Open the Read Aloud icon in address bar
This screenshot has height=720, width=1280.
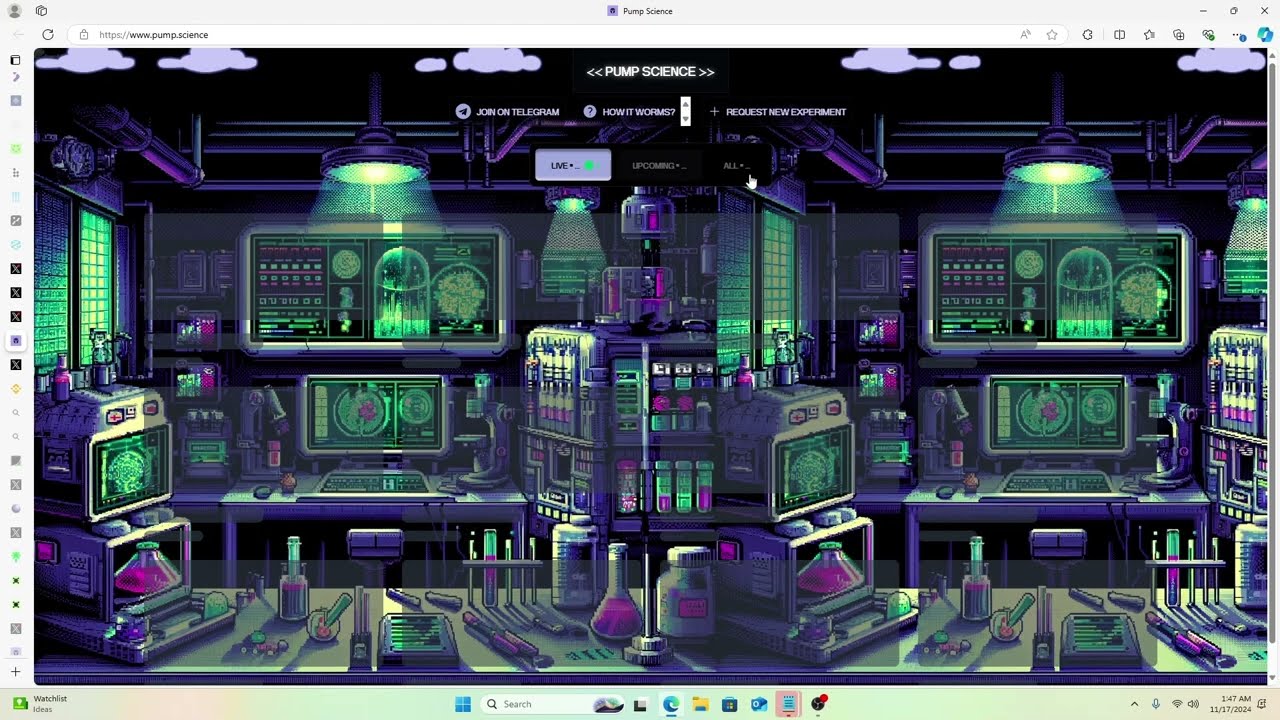1025,35
